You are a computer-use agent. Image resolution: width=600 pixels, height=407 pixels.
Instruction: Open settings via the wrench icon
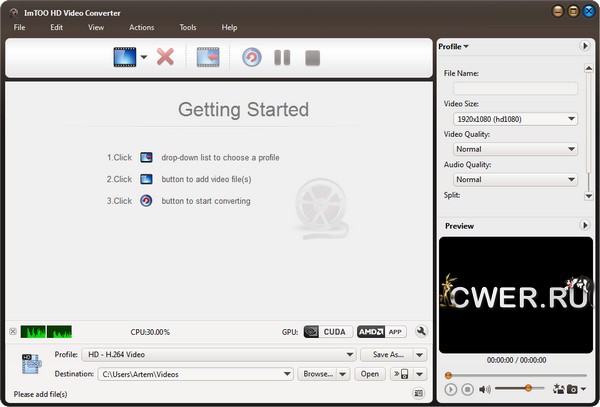coord(422,332)
